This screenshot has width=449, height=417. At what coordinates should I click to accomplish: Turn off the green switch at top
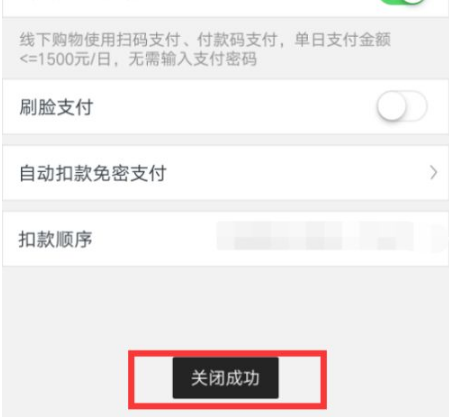tap(404, 2)
